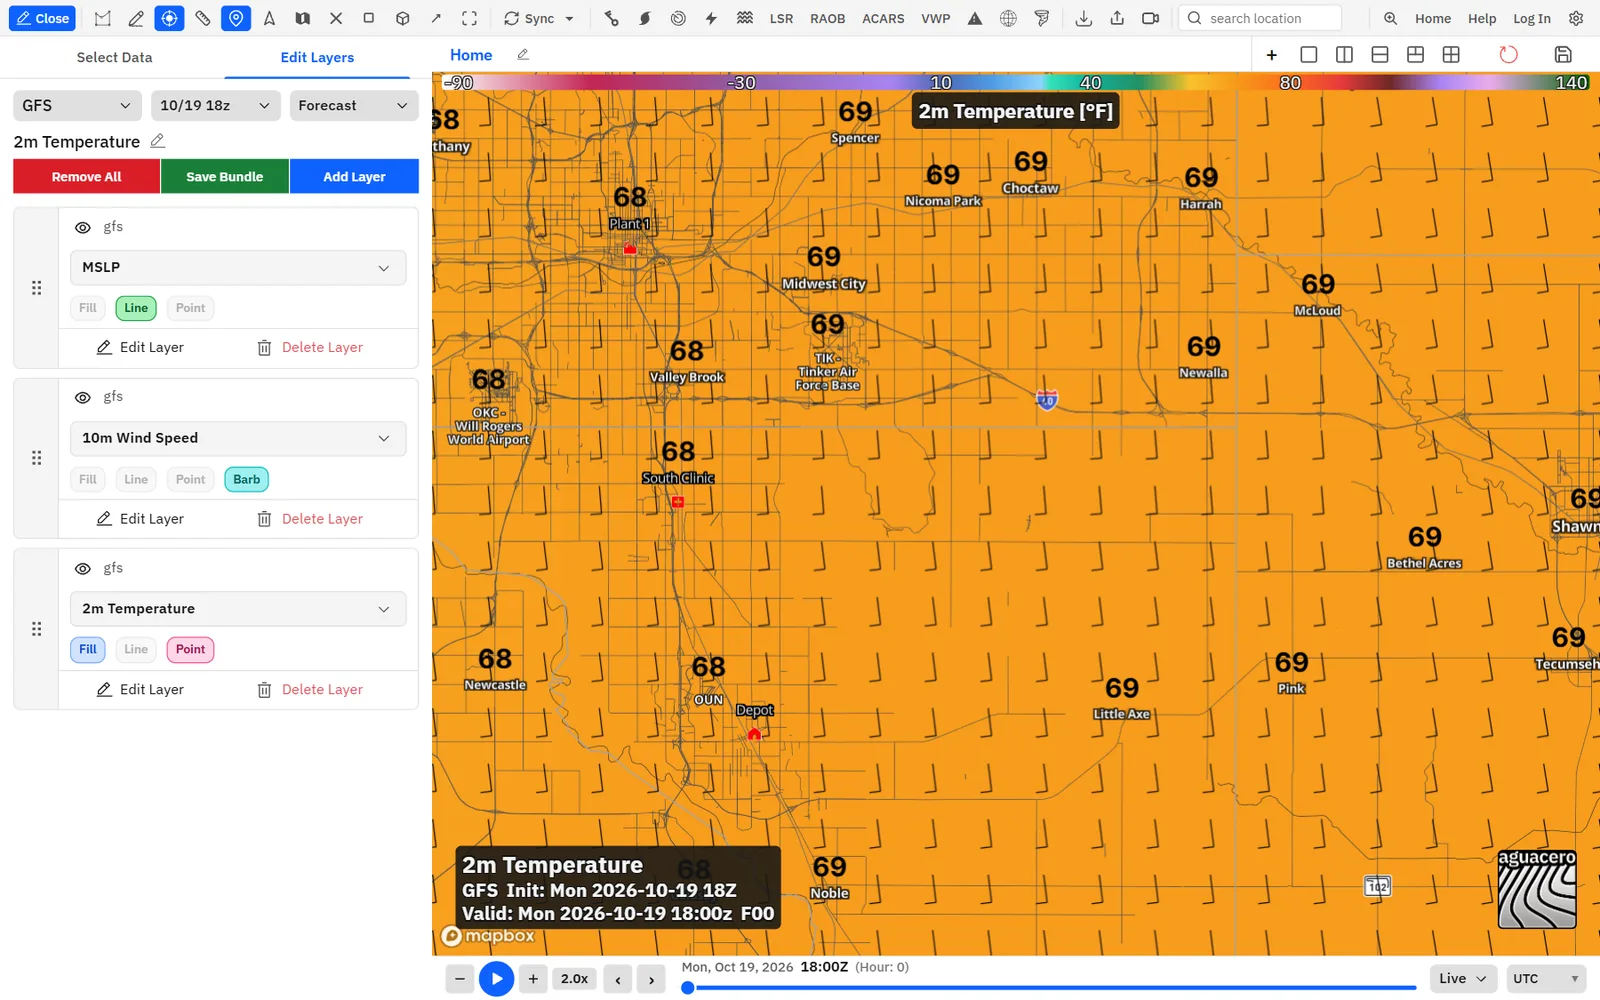Screen dimensions: 1600x1000
Task: Open the Forecast type dropdown
Action: (x=354, y=105)
